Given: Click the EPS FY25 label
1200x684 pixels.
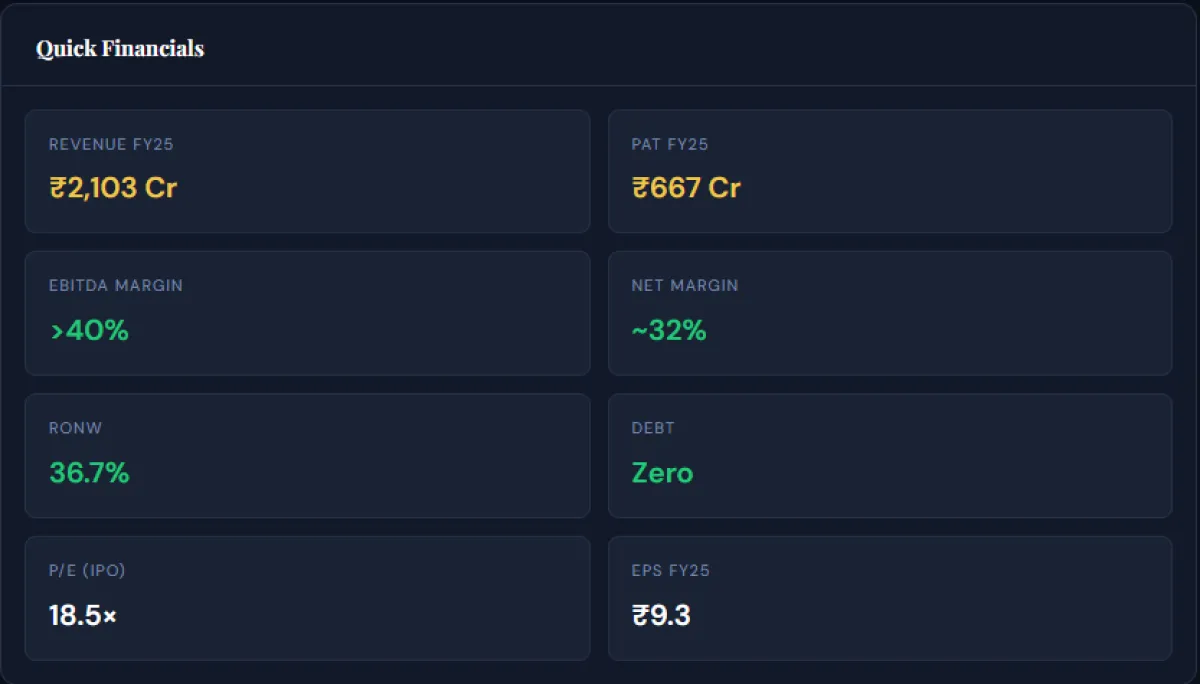Looking at the screenshot, I should [670, 571].
